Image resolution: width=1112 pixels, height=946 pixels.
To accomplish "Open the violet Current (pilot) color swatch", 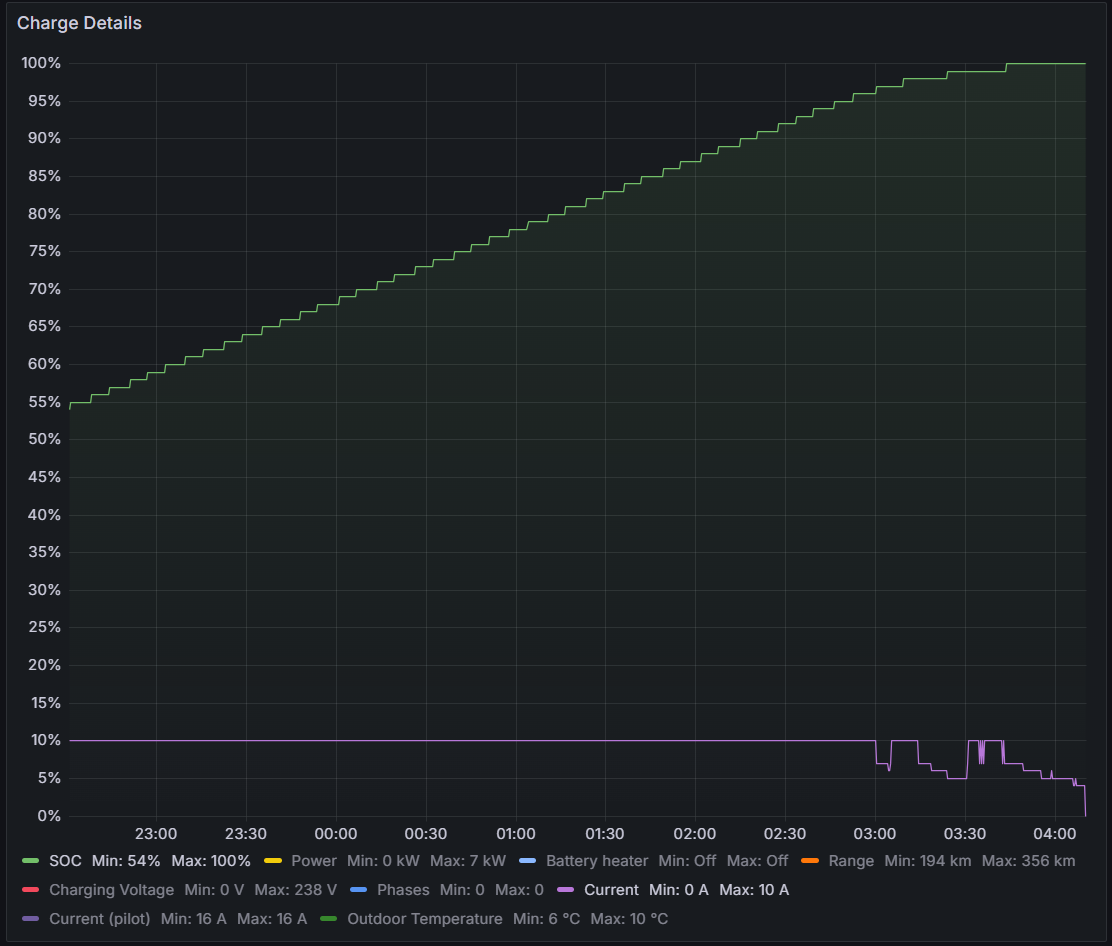I will pyautogui.click(x=30, y=919).
